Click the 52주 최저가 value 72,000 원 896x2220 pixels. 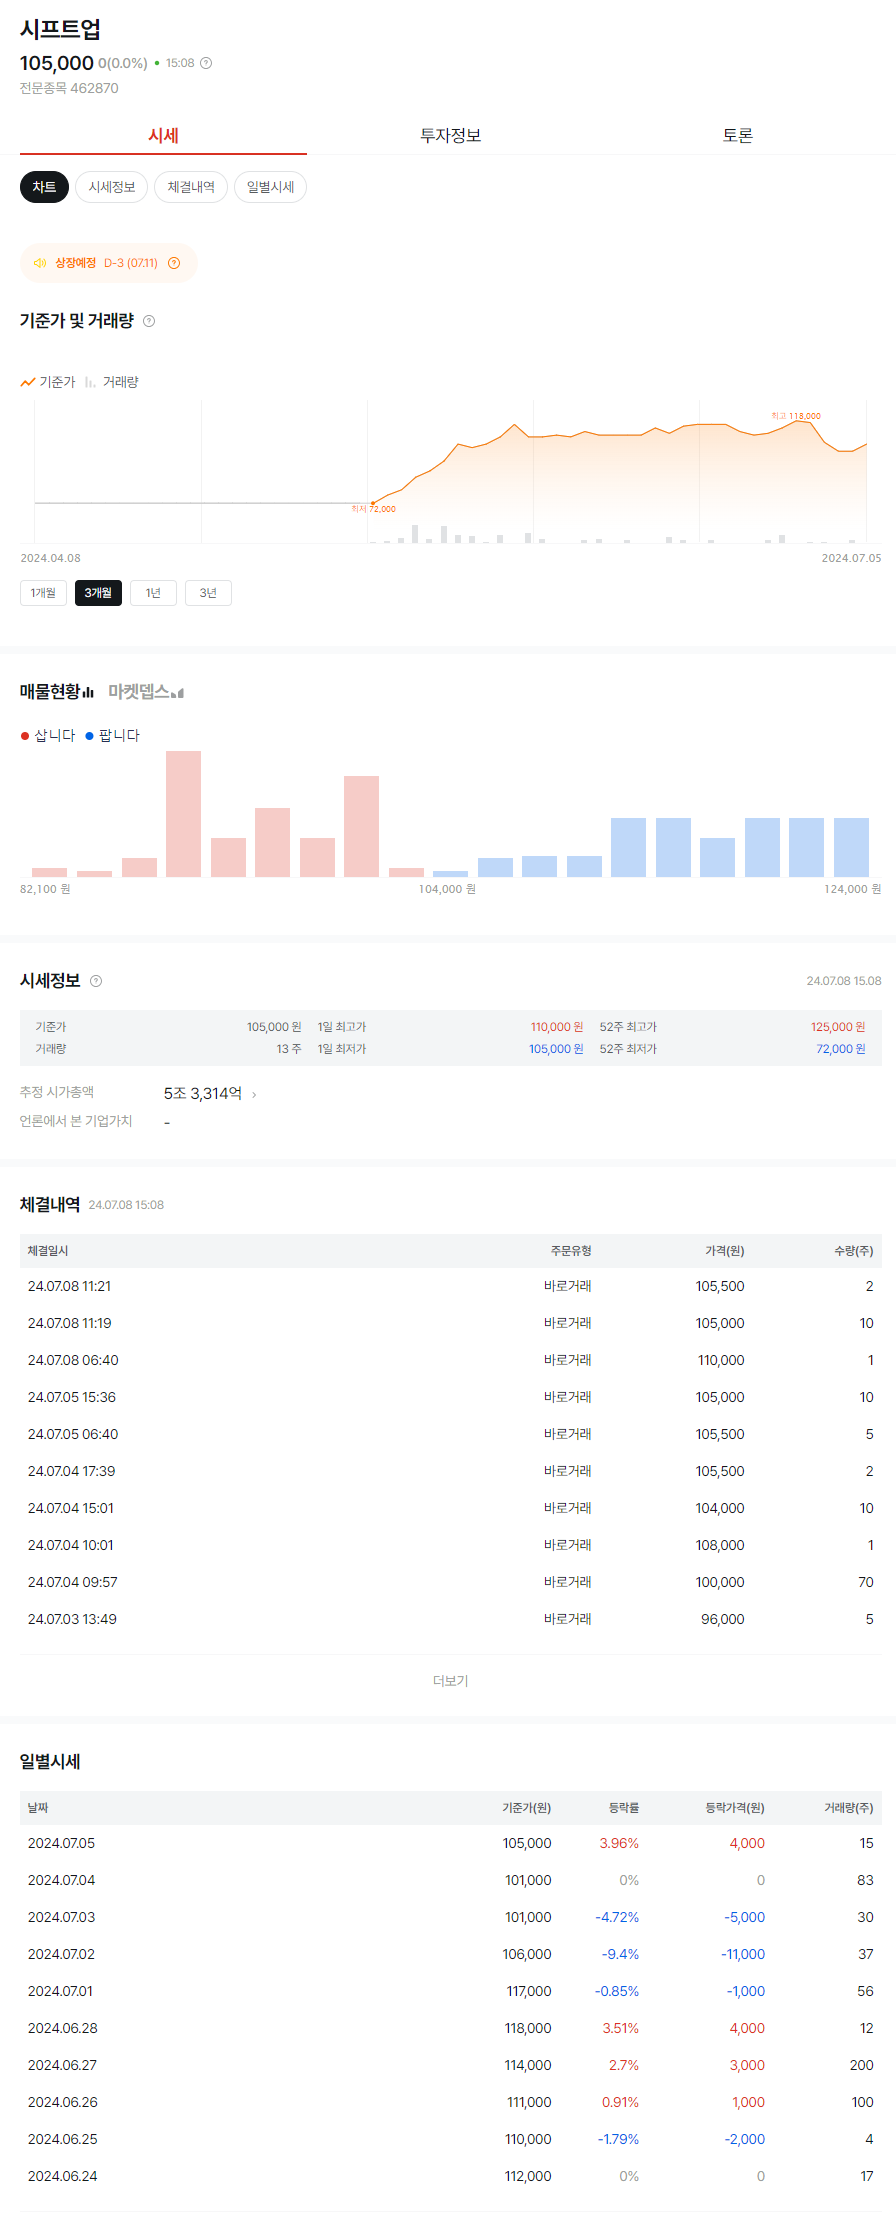click(841, 1049)
